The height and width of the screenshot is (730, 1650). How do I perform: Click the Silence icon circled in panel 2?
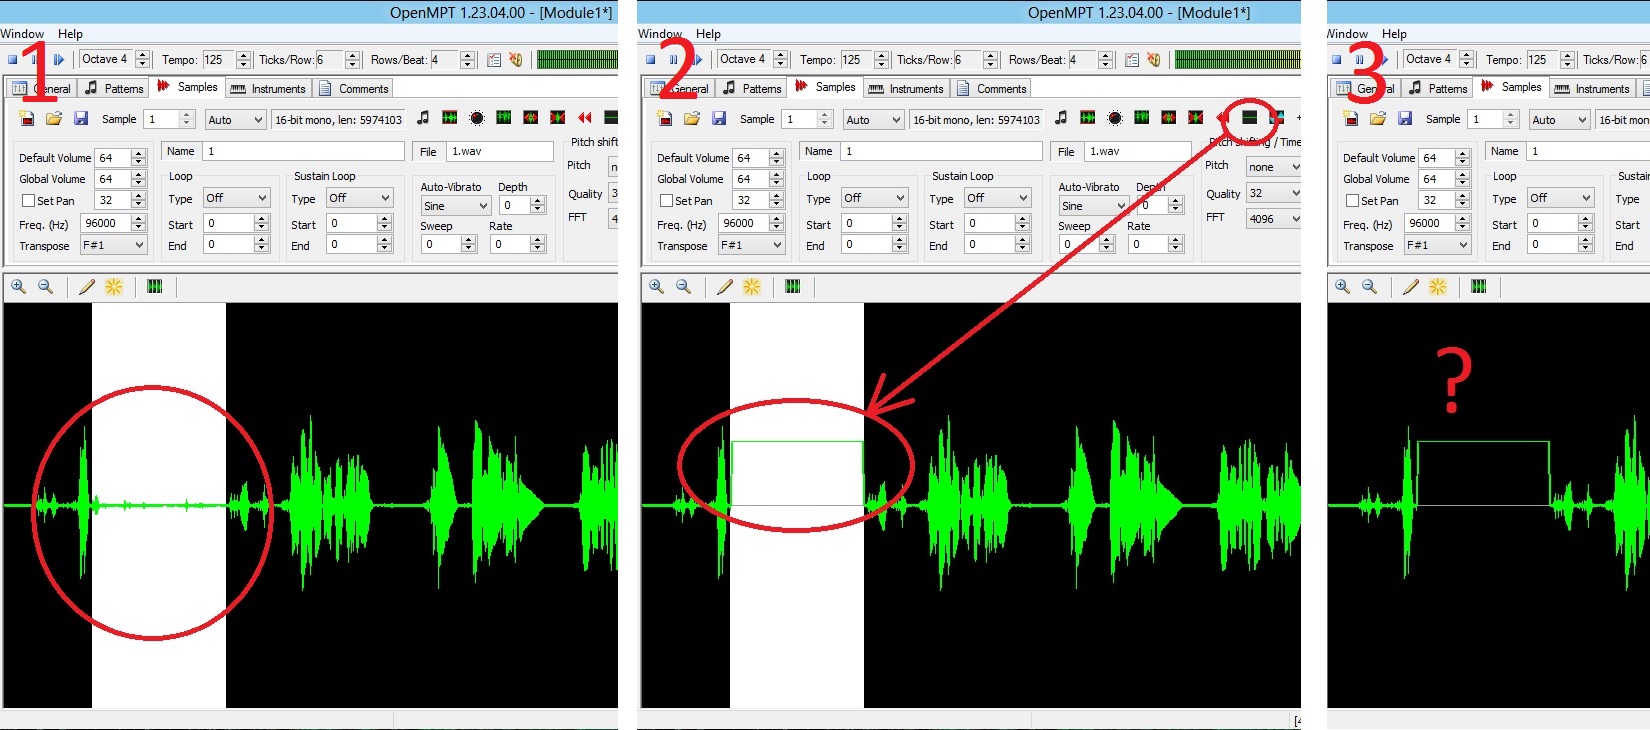pyautogui.click(x=1249, y=118)
